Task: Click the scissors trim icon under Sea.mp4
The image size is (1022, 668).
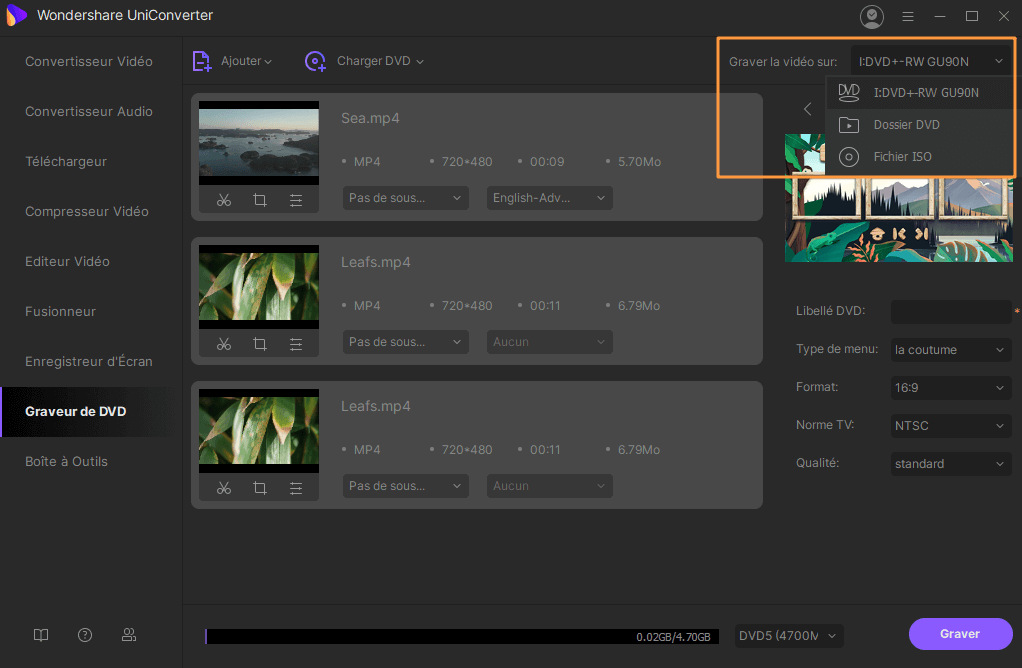Action: point(223,200)
